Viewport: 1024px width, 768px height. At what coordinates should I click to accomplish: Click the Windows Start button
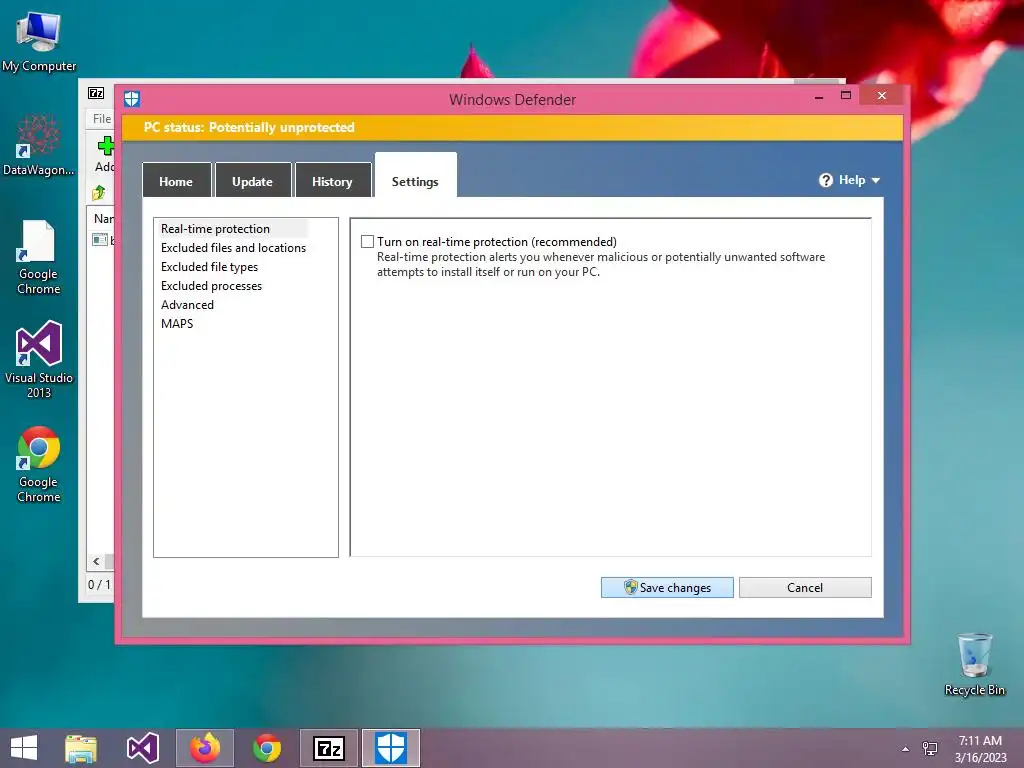coord(24,748)
